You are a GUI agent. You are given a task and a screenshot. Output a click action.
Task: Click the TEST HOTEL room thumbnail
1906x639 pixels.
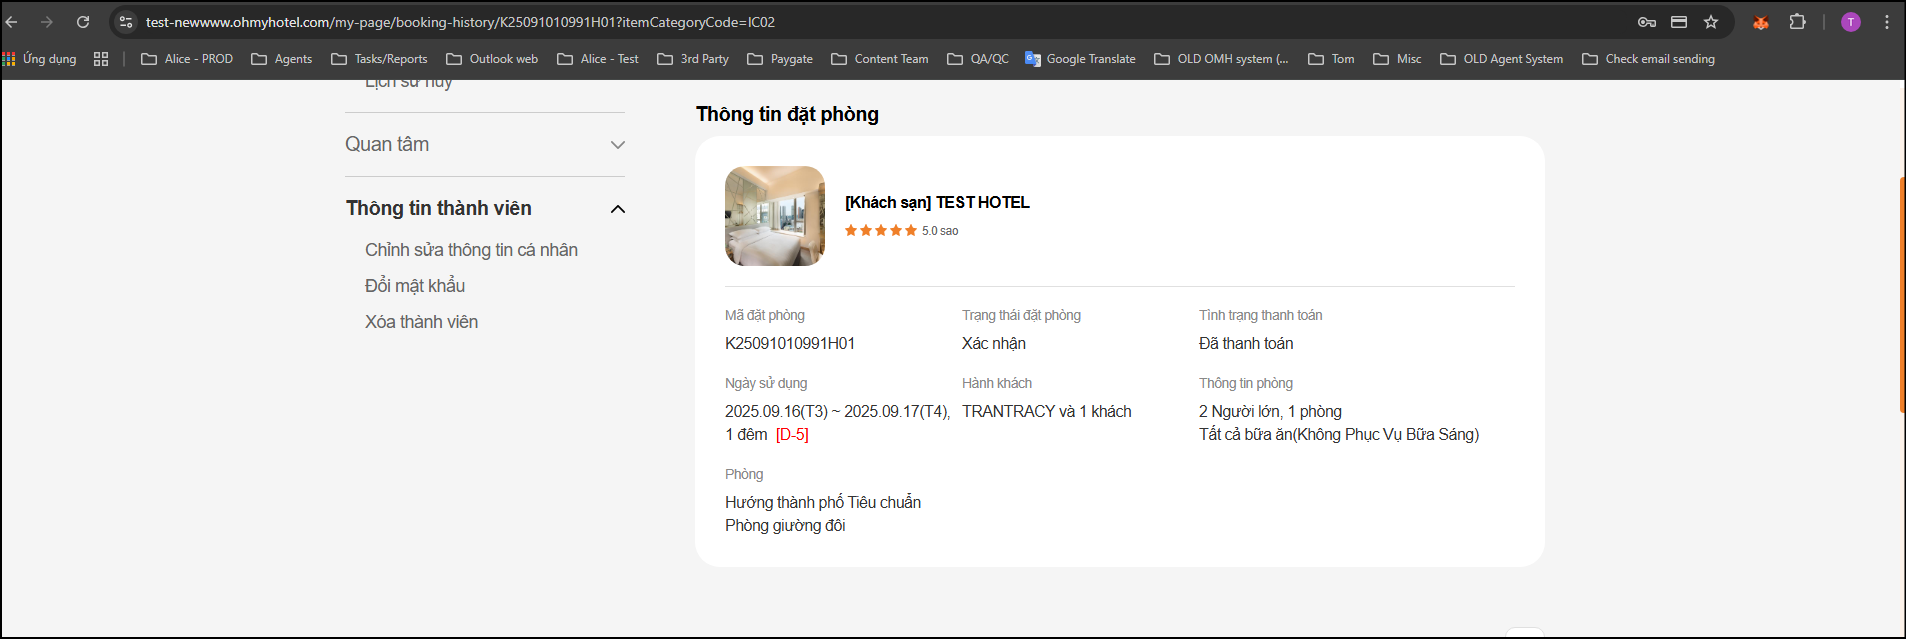(775, 216)
